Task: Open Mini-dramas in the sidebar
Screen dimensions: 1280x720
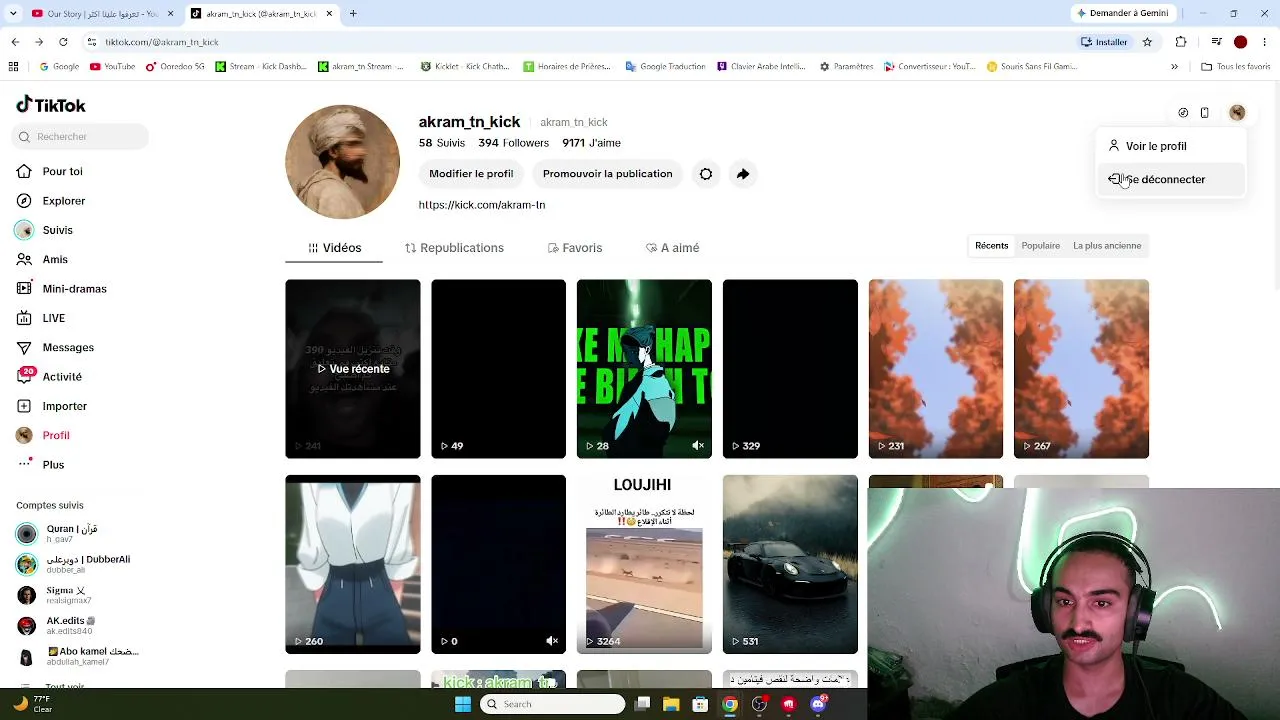Action: (74, 289)
